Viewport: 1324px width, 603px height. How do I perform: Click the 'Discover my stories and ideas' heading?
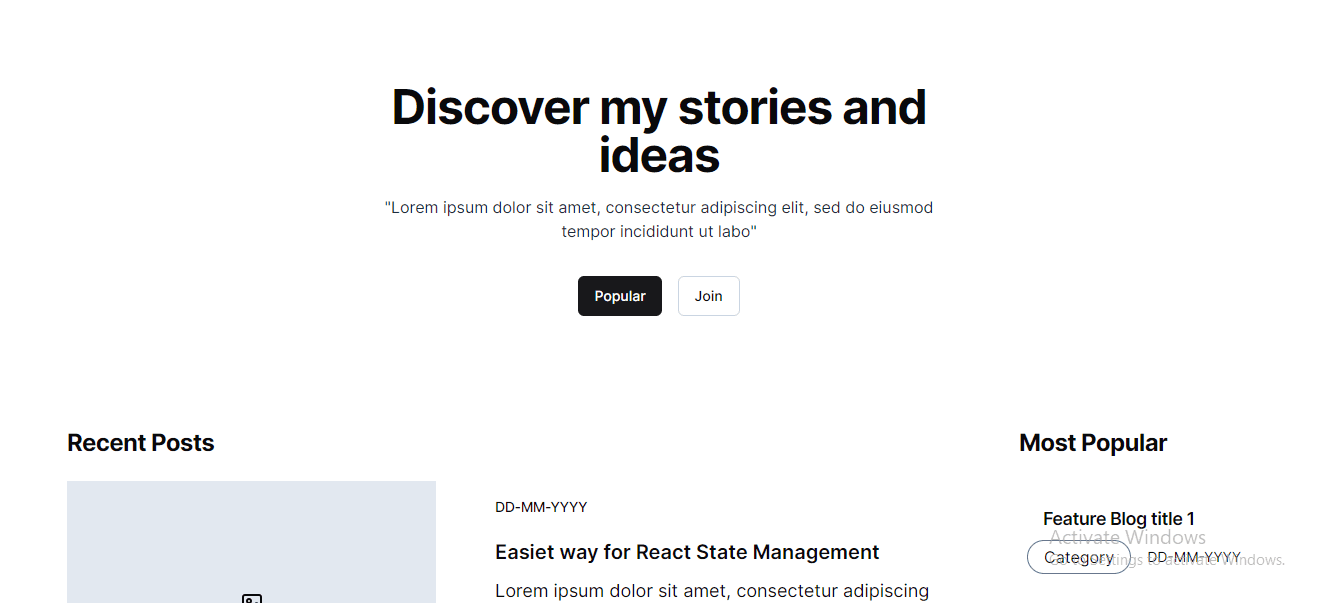click(x=659, y=130)
